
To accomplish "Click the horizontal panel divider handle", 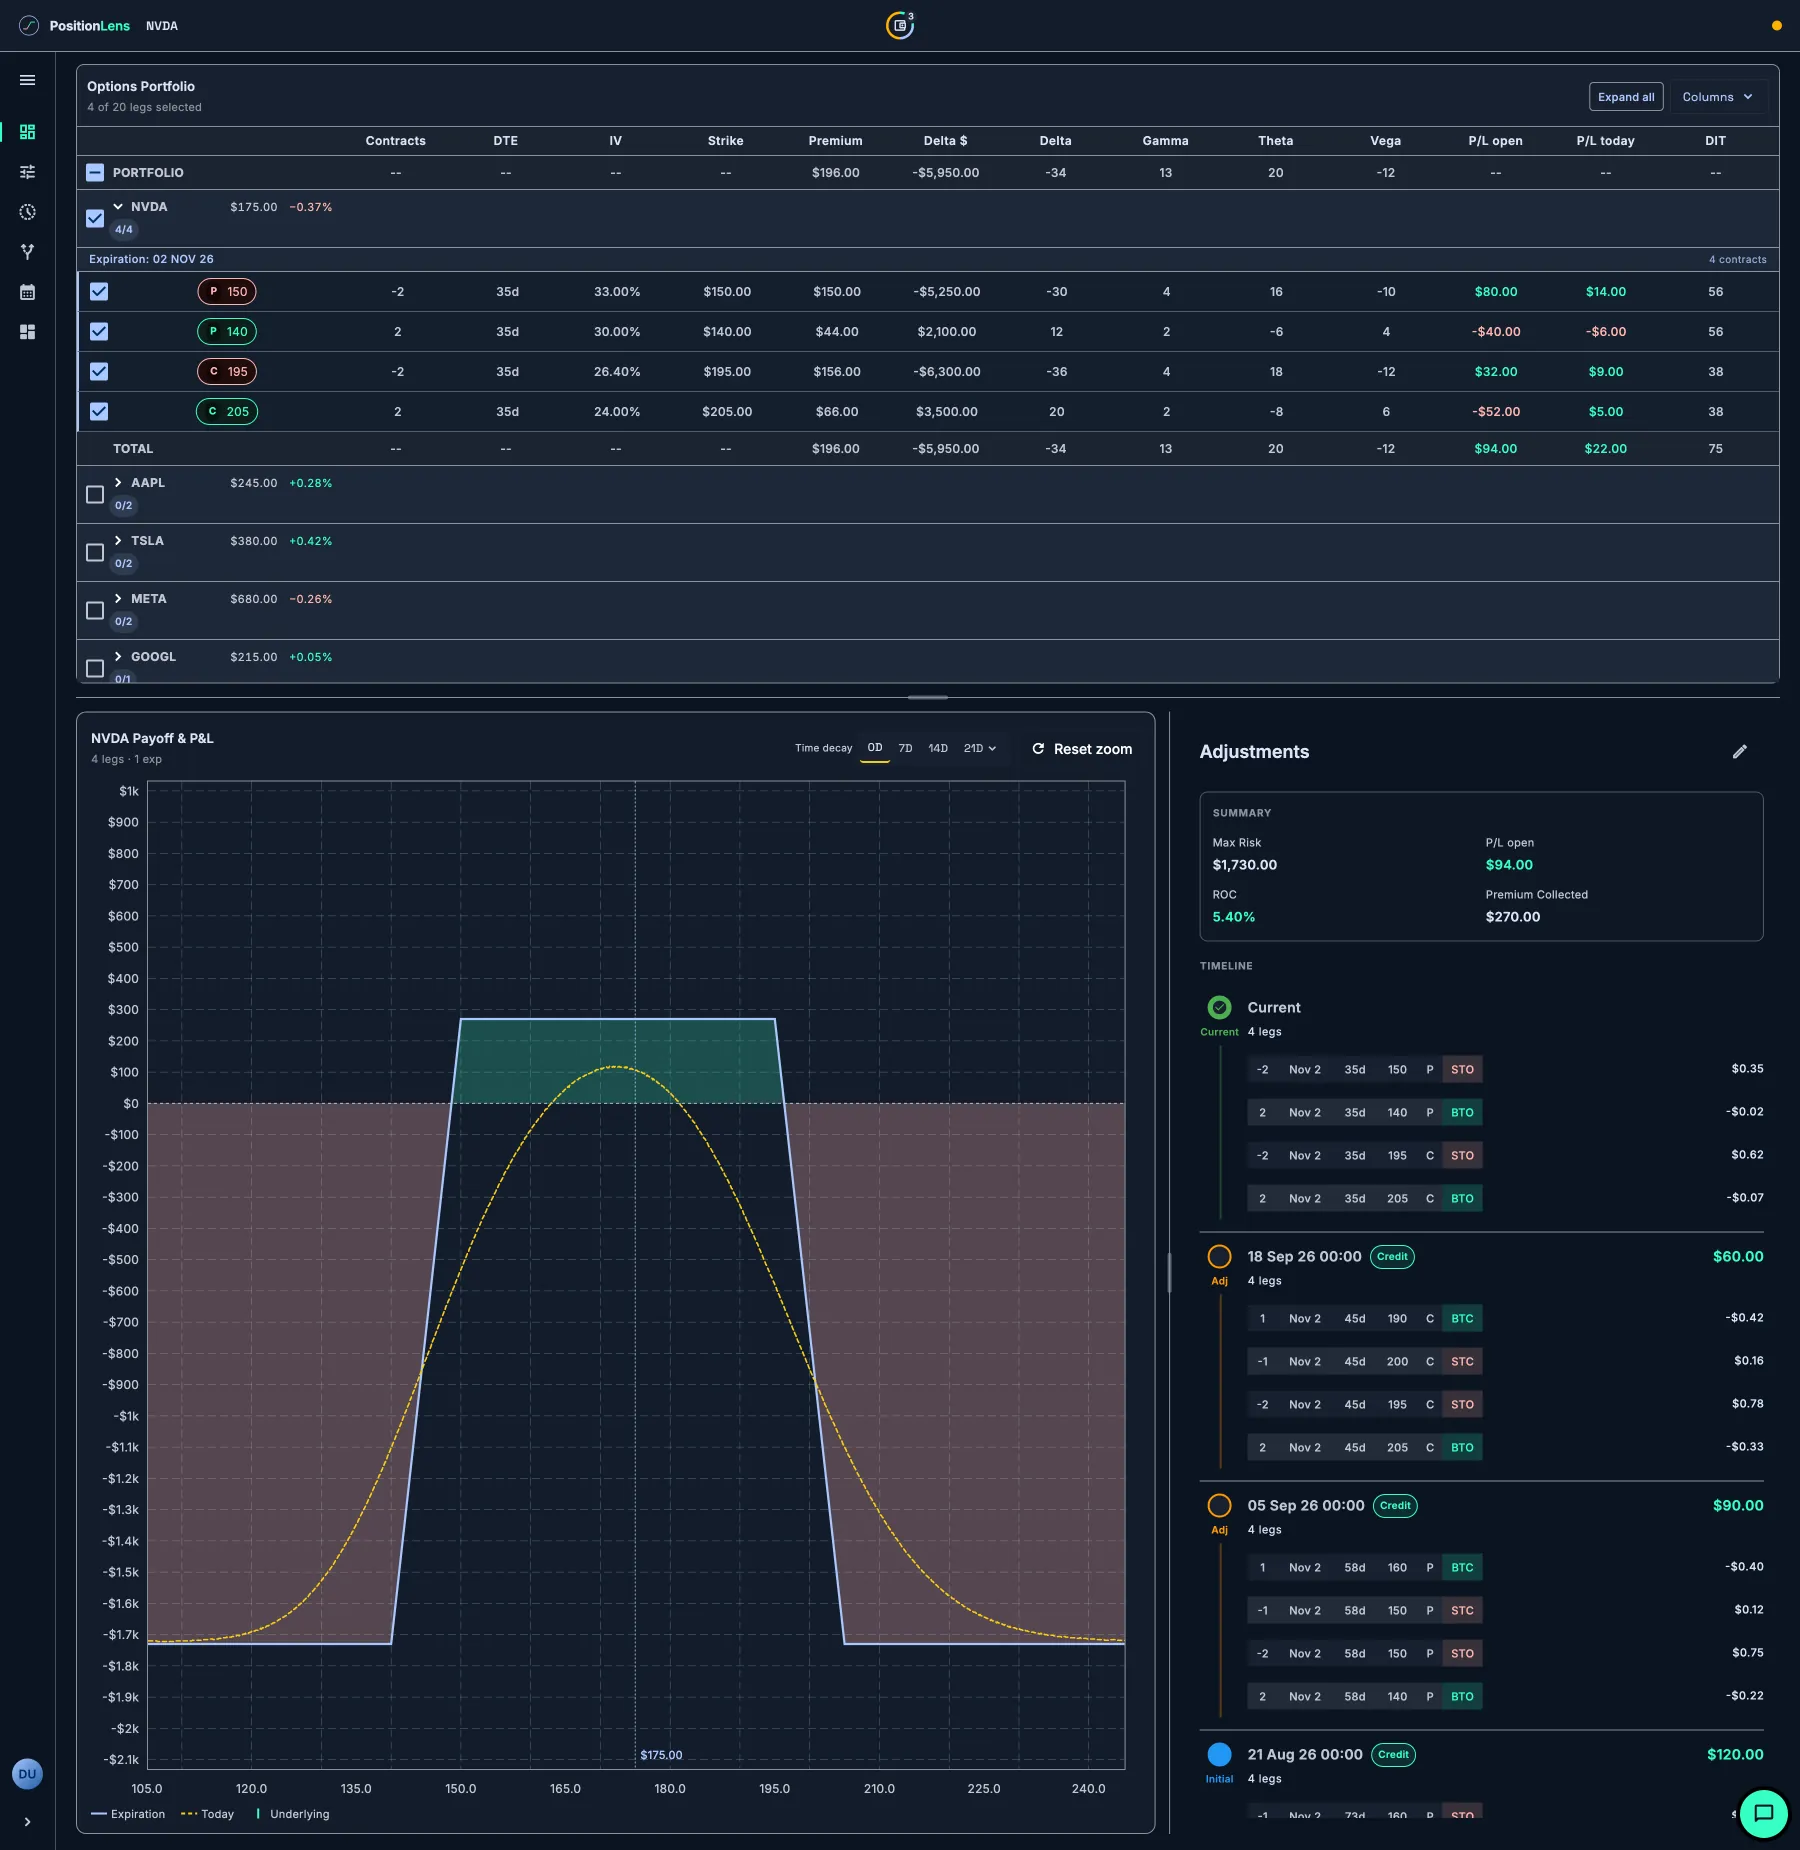I will pos(928,698).
